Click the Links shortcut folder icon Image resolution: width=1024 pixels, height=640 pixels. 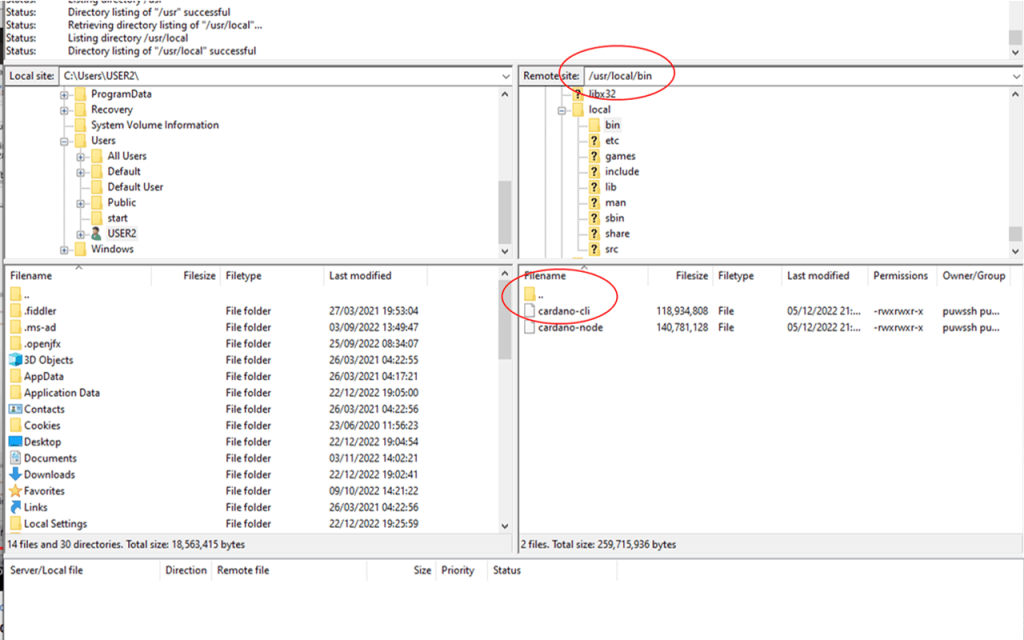pos(16,508)
